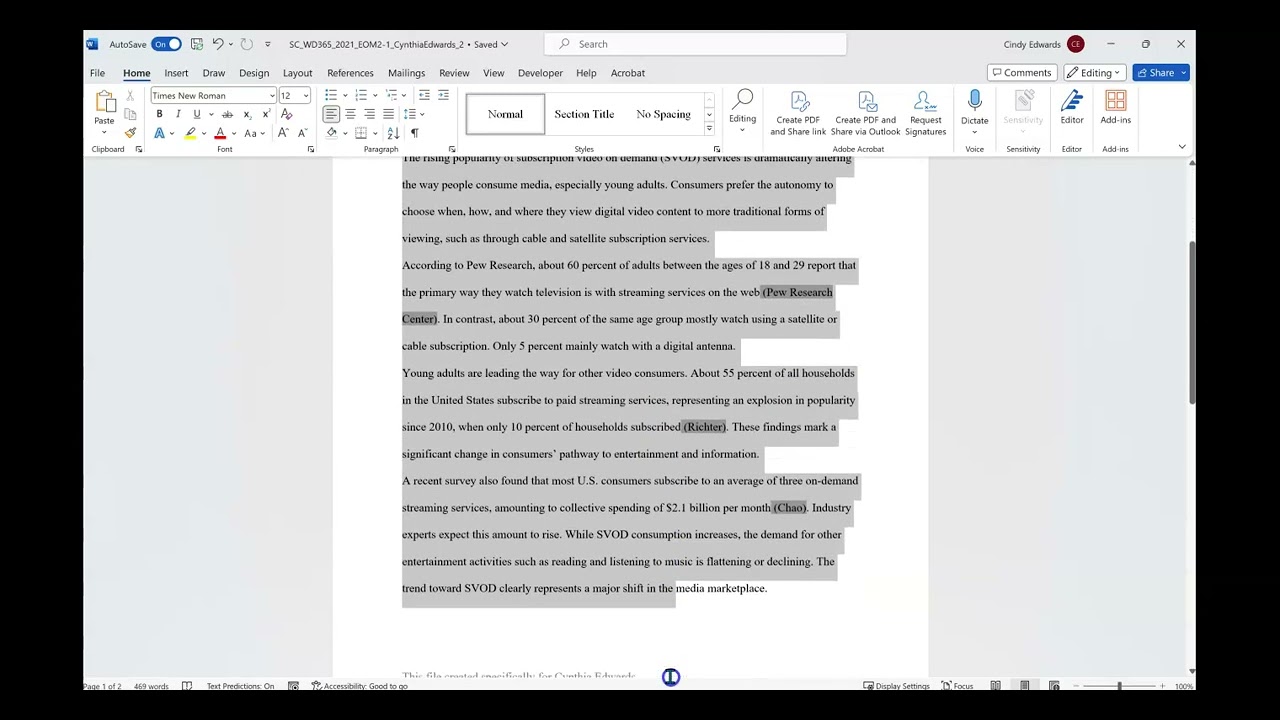Image resolution: width=1280 pixels, height=720 pixels.
Task: Toggle Italic formatting
Action: pyautogui.click(x=178, y=114)
